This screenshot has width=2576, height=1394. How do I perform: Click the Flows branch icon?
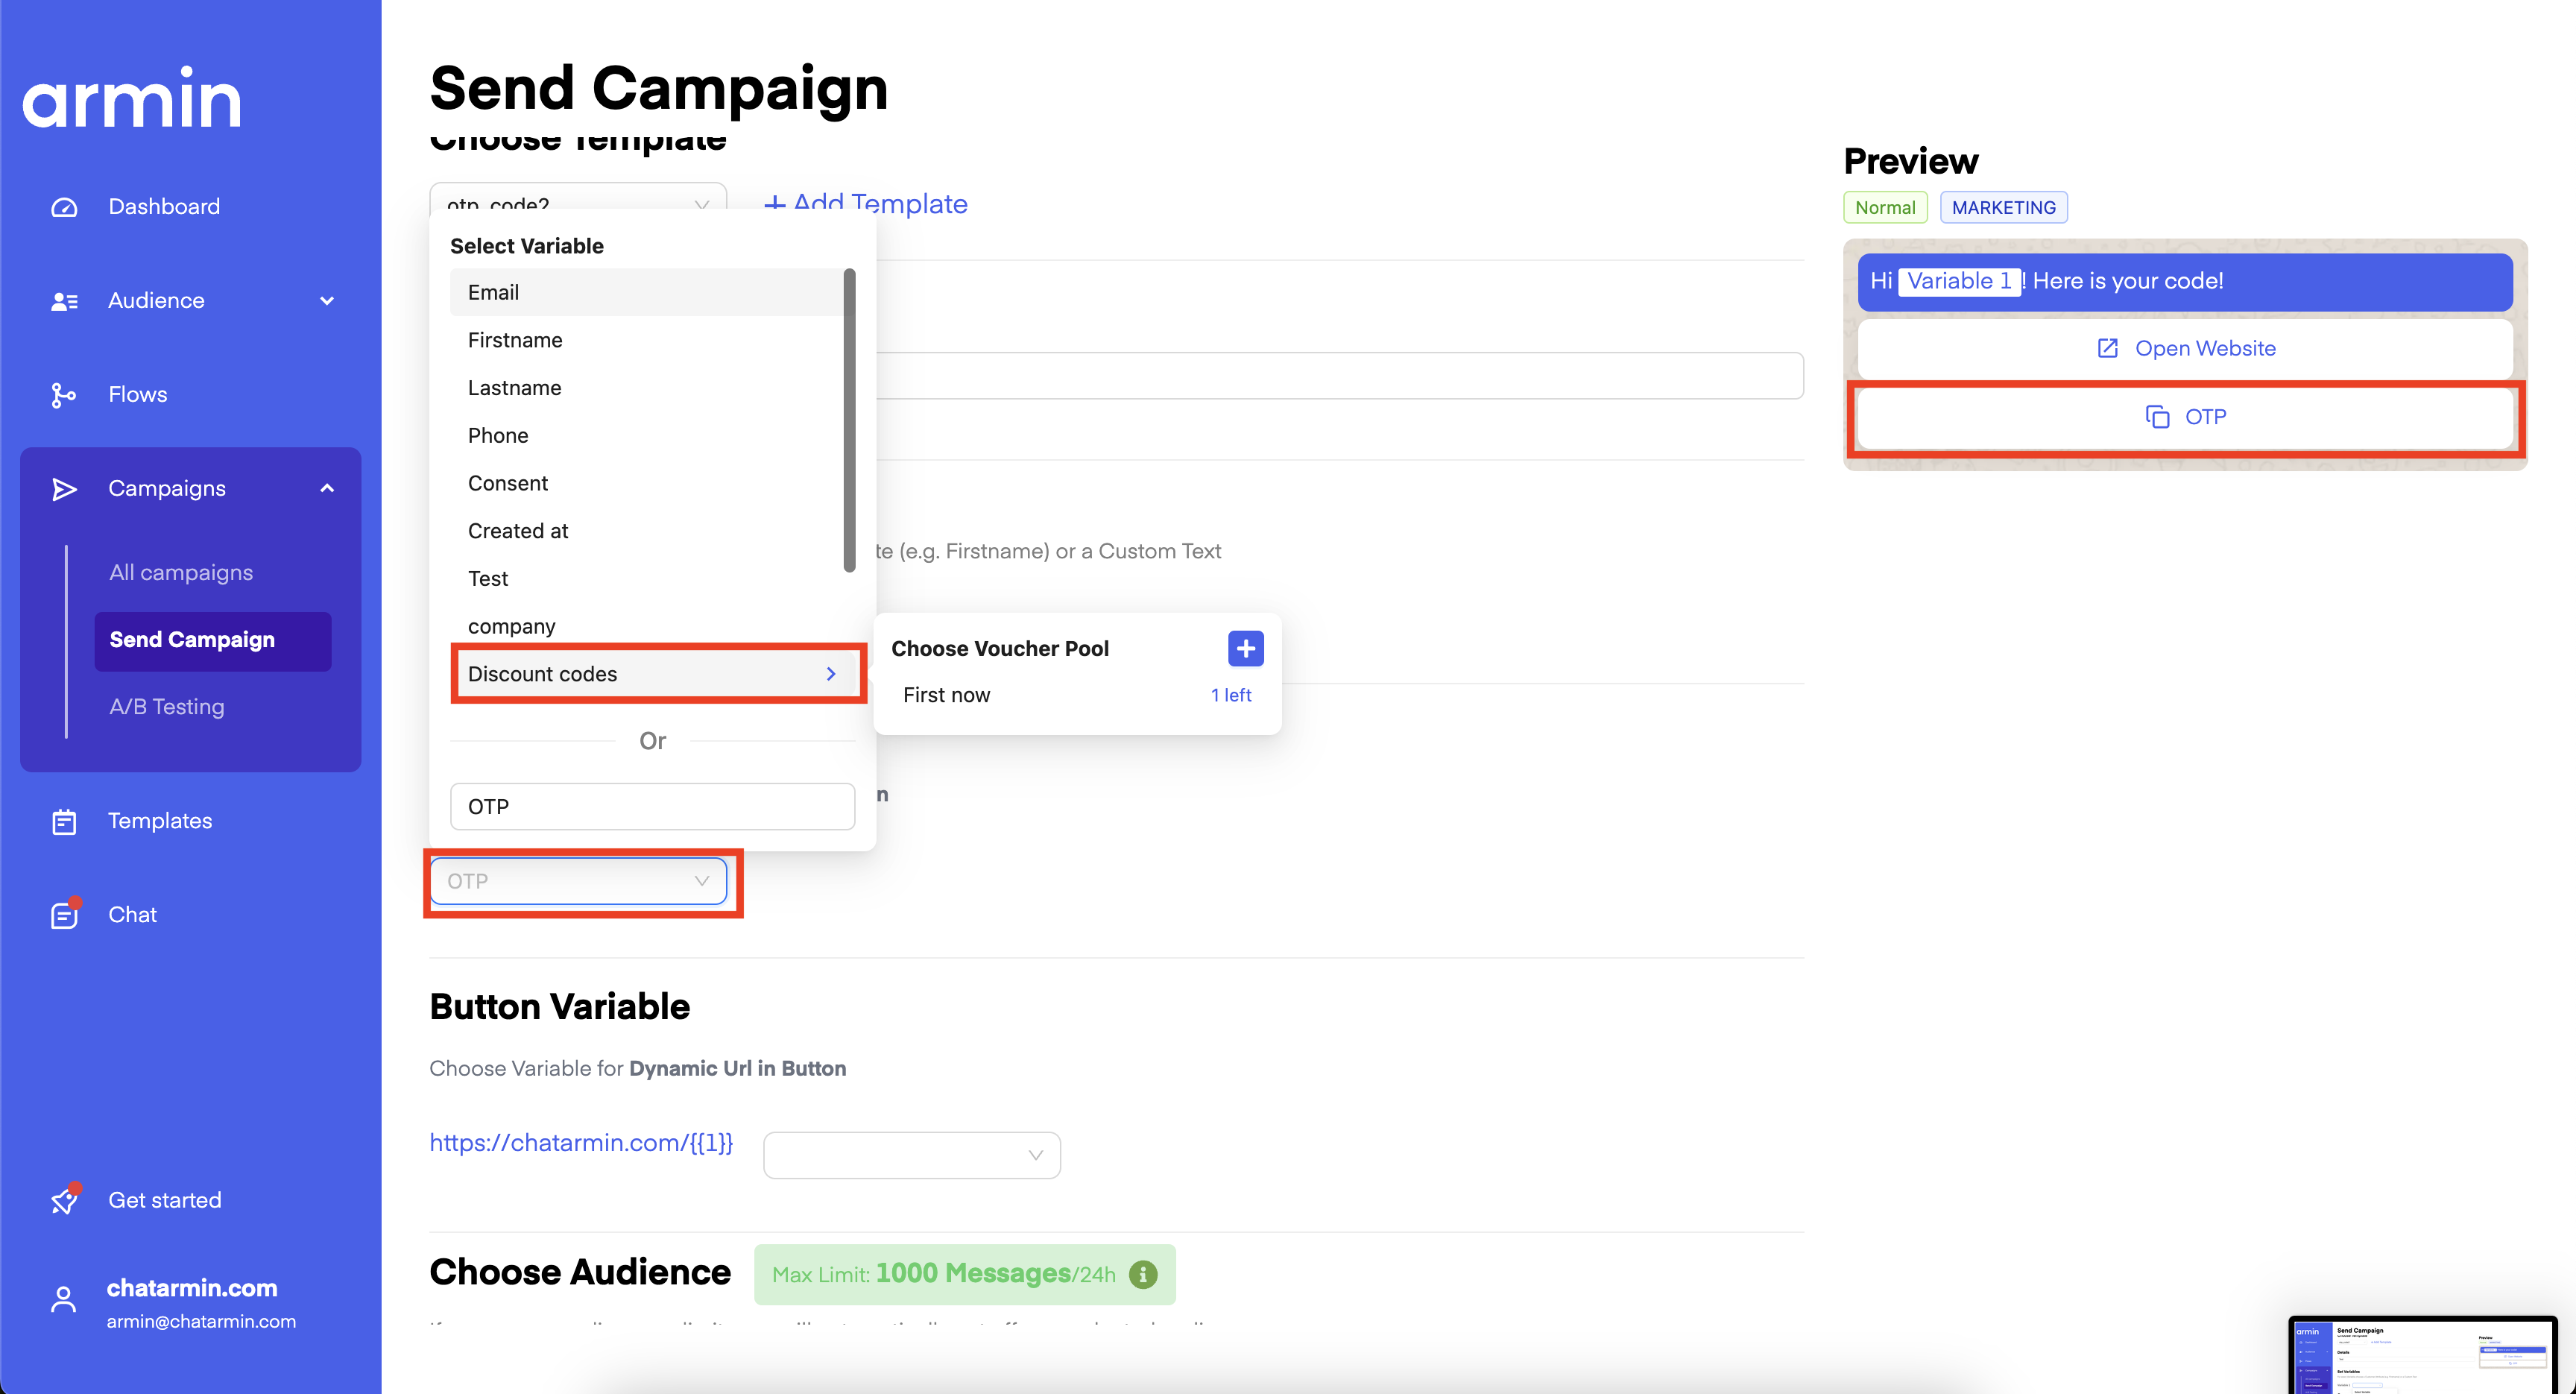point(64,395)
